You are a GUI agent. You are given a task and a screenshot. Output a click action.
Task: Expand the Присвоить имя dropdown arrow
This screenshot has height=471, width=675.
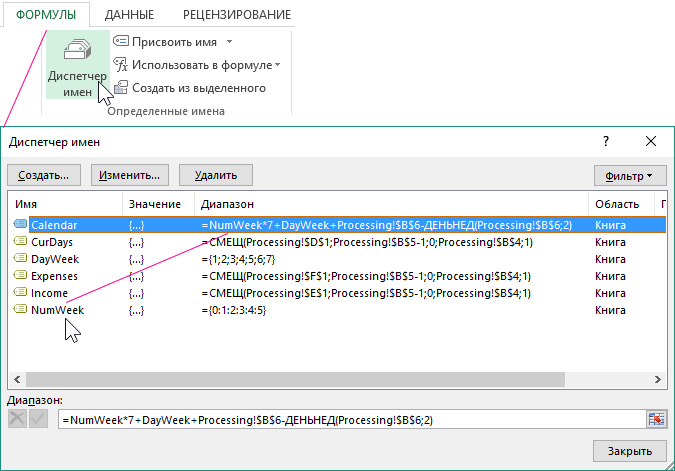[x=229, y=42]
